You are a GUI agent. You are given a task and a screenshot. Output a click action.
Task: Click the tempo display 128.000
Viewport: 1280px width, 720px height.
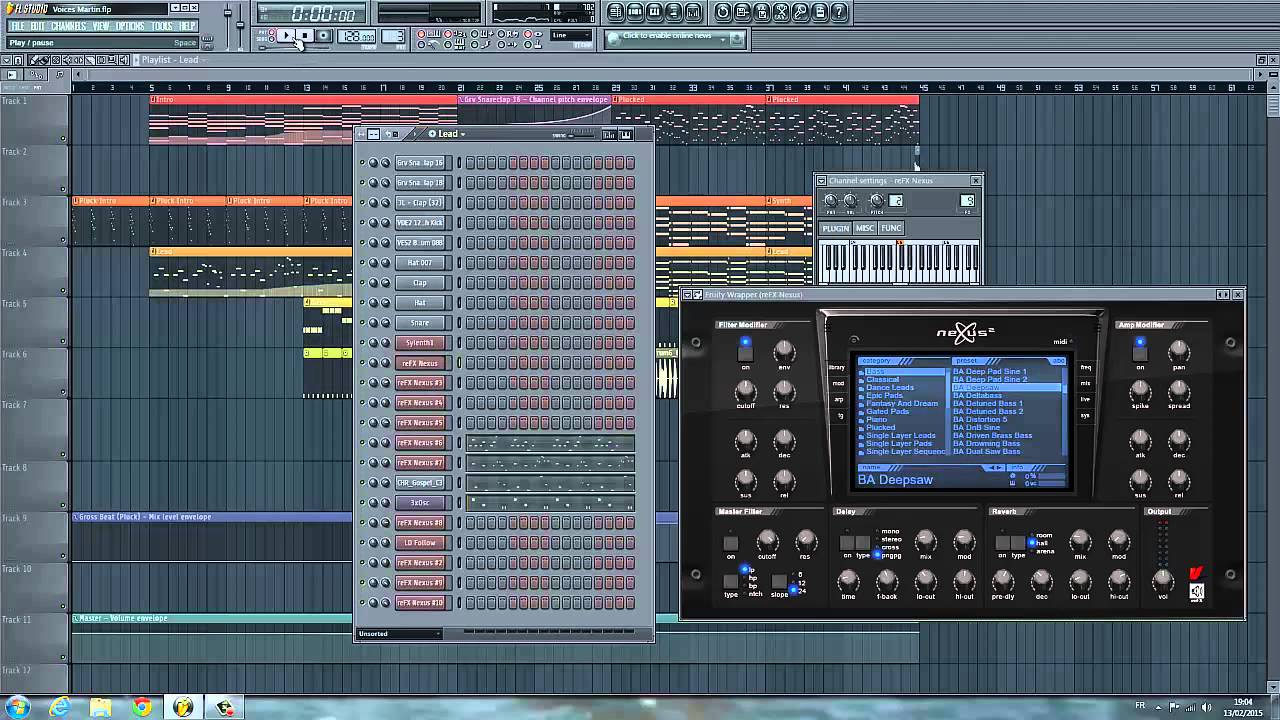point(357,36)
